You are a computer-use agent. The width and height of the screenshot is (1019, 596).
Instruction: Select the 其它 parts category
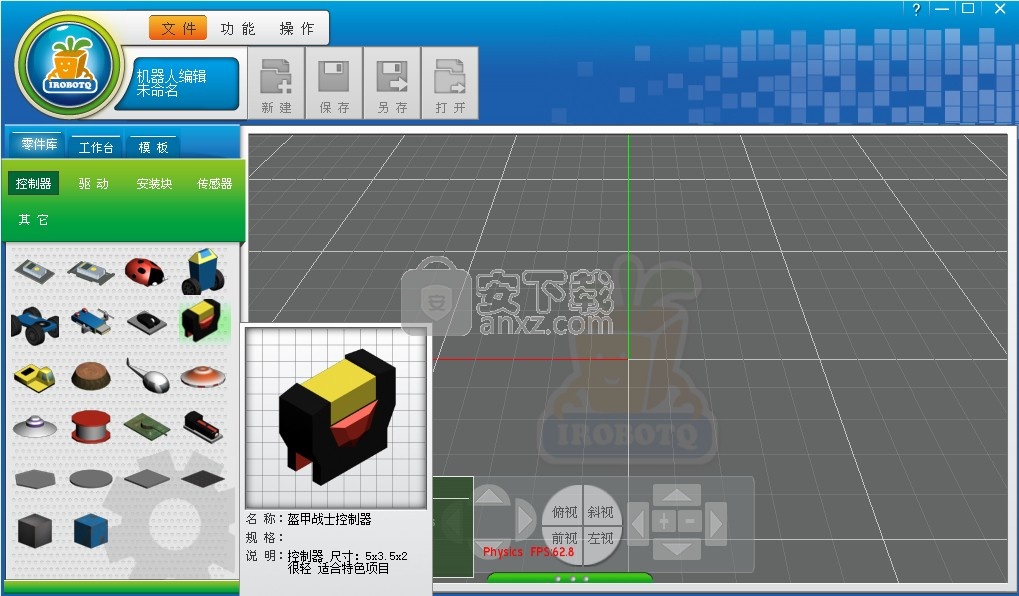pos(34,220)
